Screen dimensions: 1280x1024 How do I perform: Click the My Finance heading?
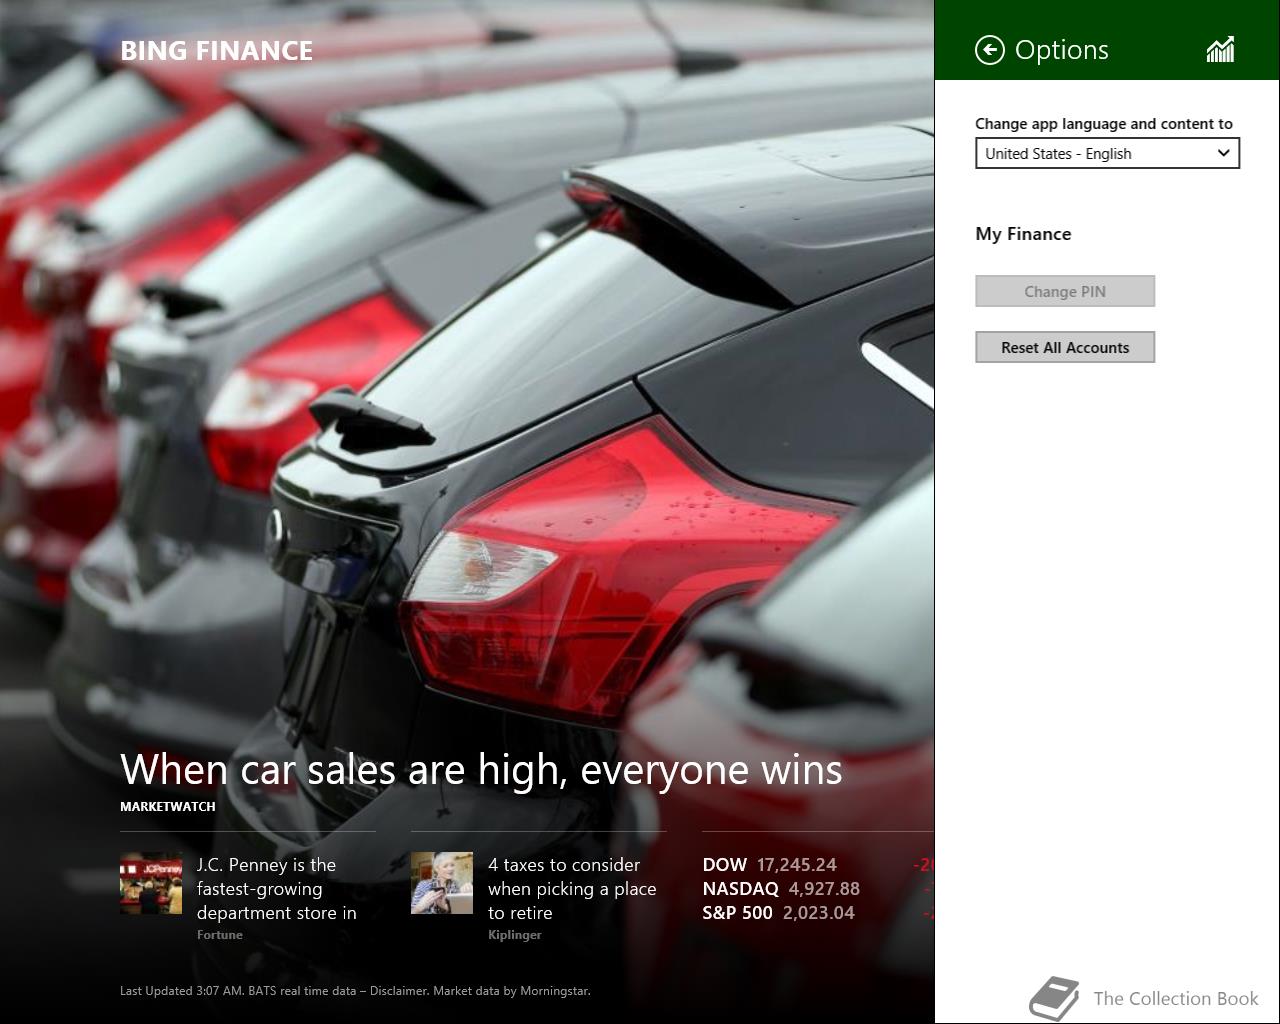(1023, 234)
